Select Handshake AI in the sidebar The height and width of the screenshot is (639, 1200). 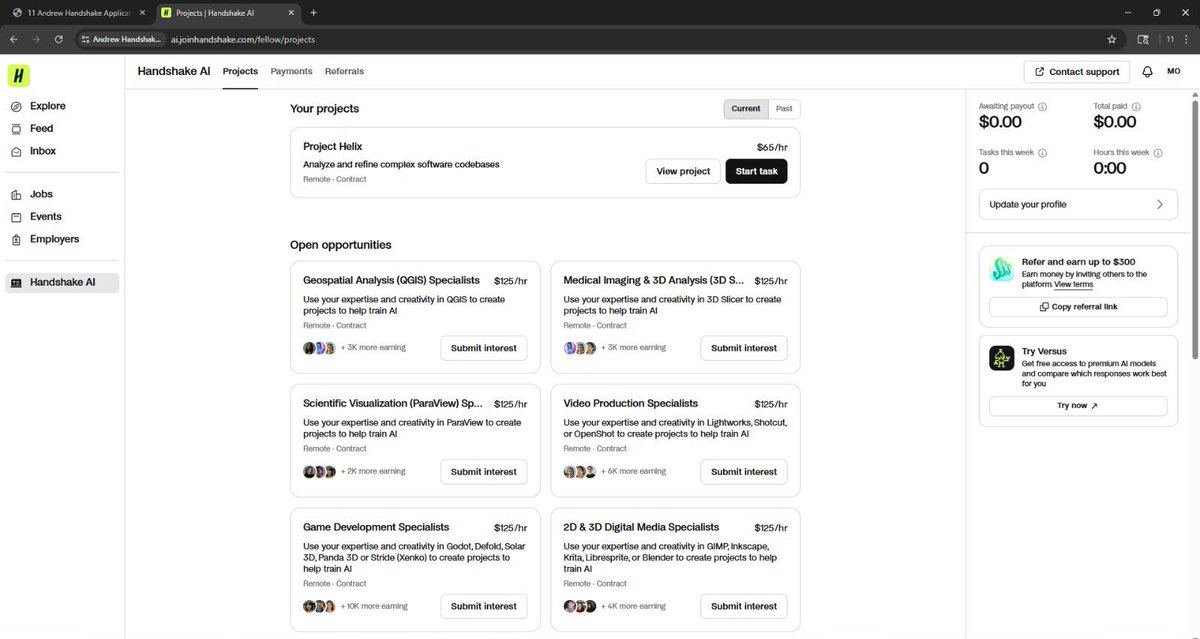pyautogui.click(x=62, y=283)
